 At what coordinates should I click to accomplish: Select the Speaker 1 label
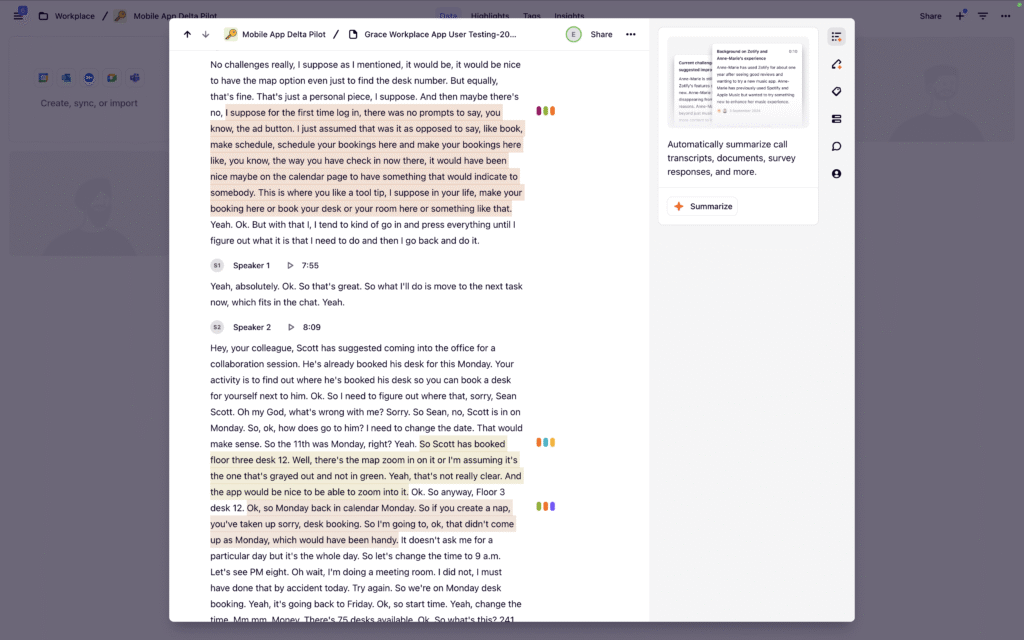tap(251, 265)
